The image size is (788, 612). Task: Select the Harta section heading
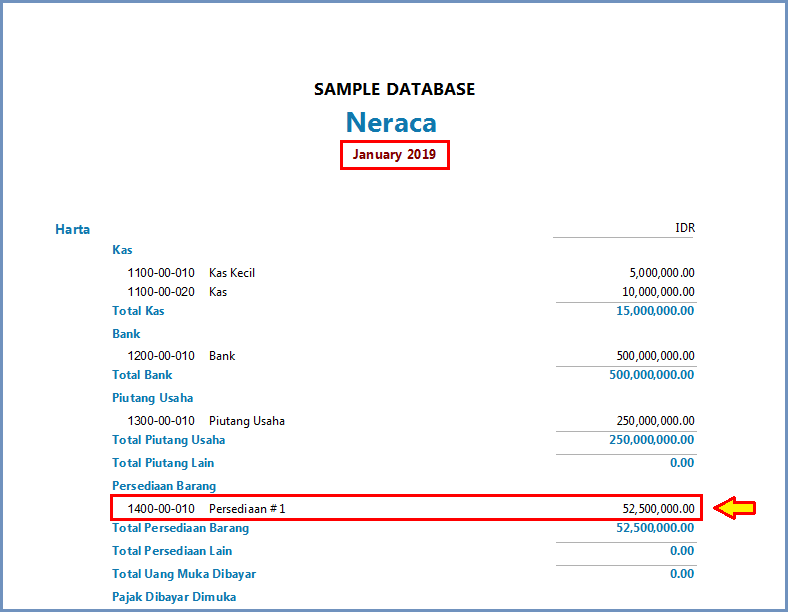pos(72,229)
